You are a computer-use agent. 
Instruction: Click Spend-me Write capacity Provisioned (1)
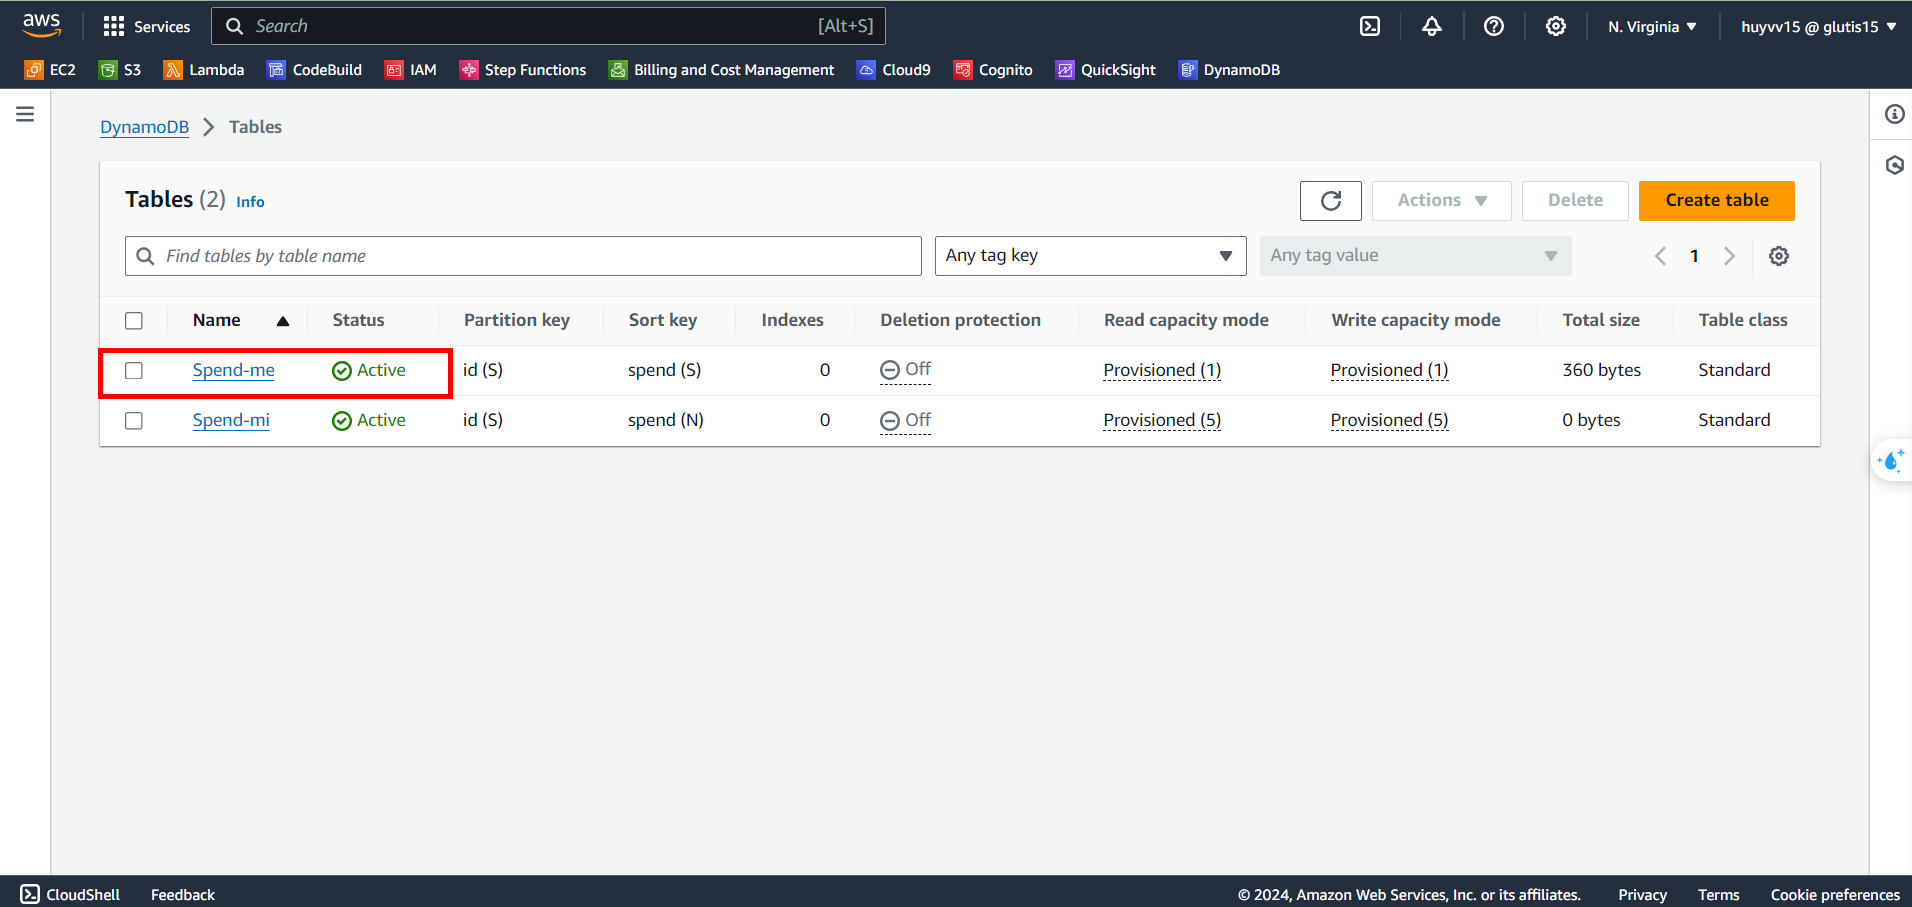pos(1389,370)
